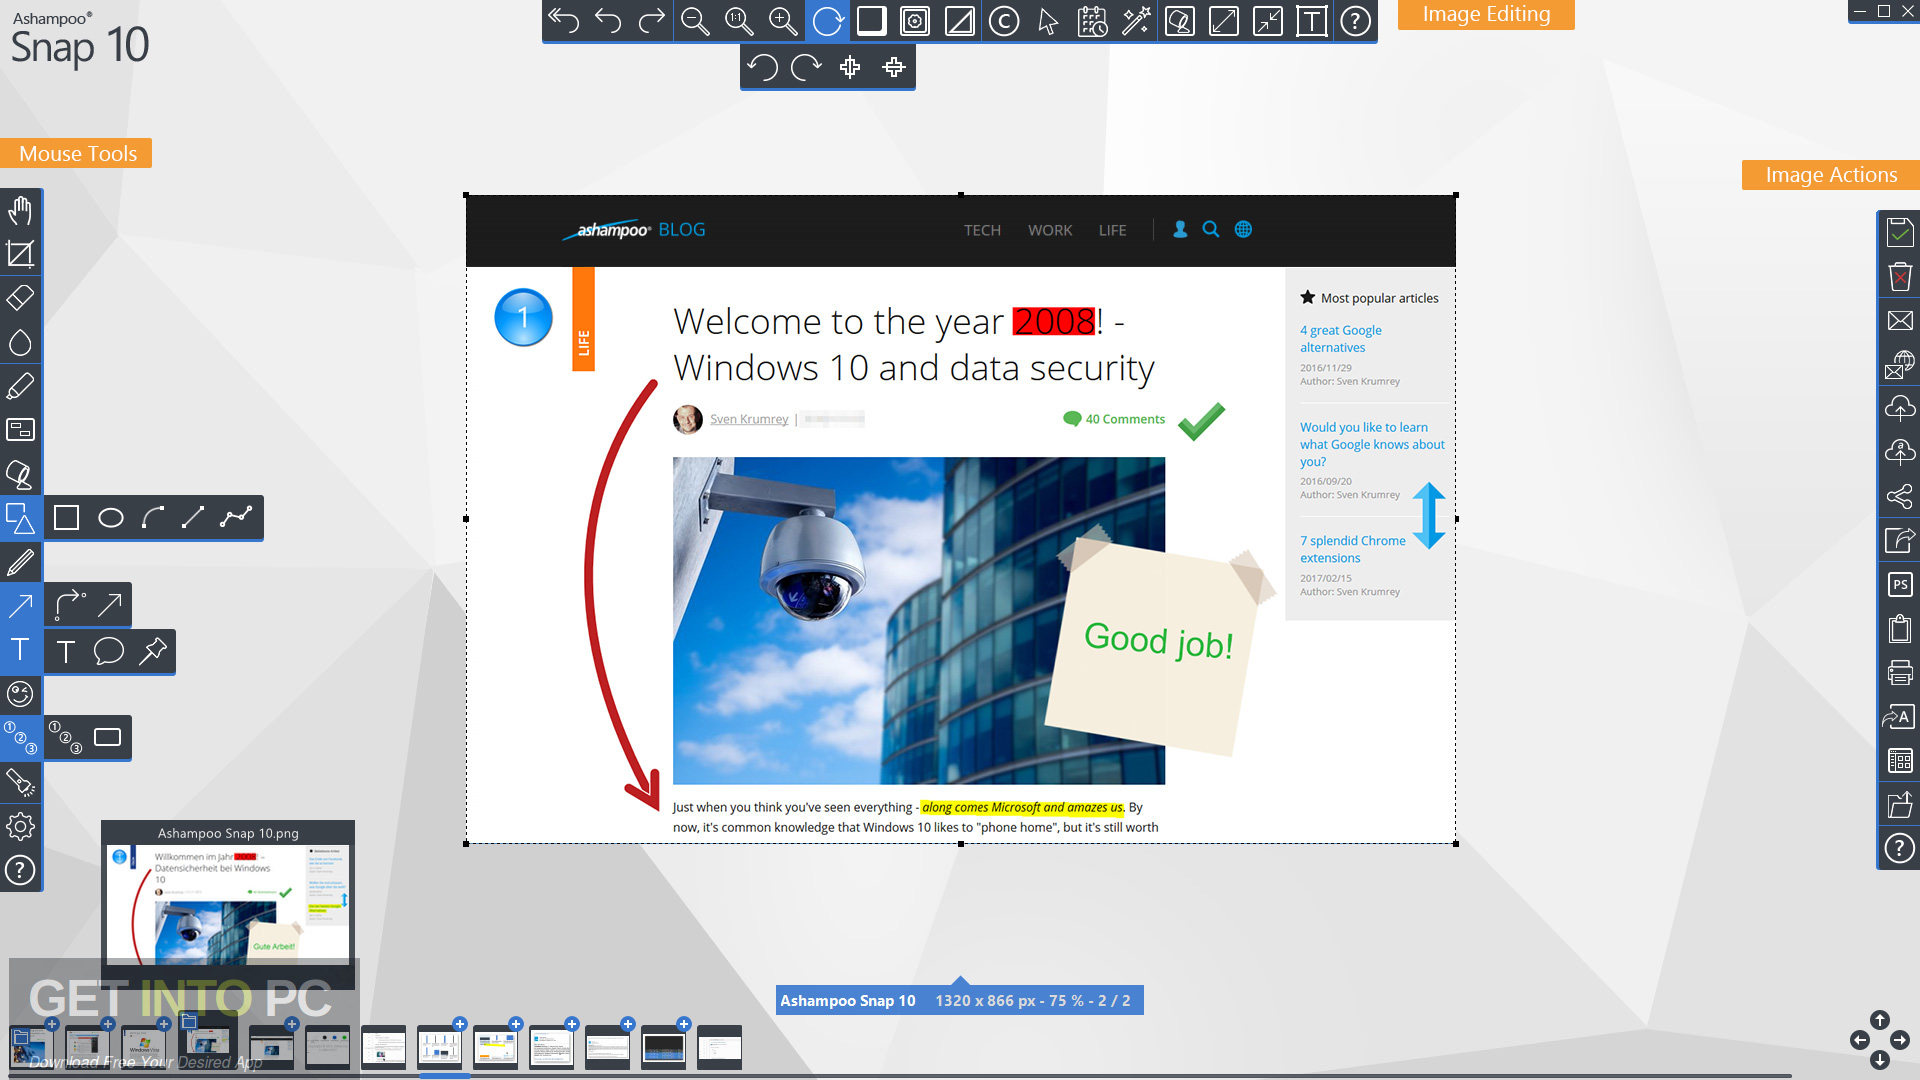Select the Rotate tool in Image Editing

(x=827, y=21)
